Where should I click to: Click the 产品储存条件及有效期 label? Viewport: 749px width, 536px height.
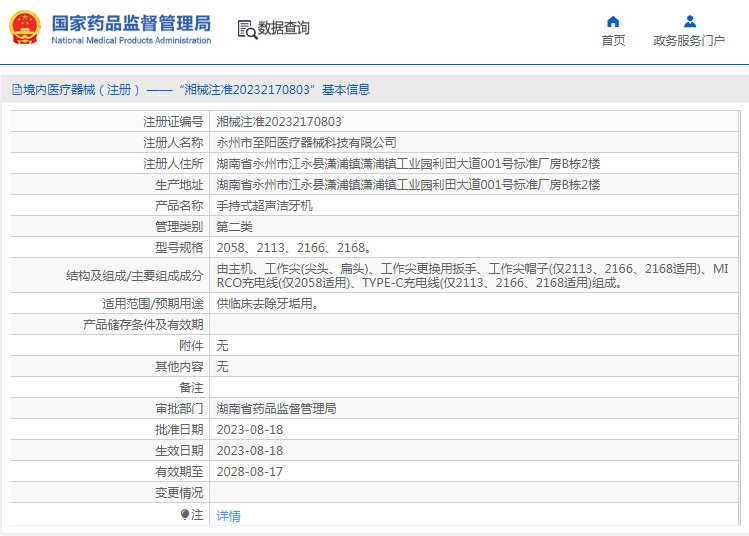tap(143, 325)
